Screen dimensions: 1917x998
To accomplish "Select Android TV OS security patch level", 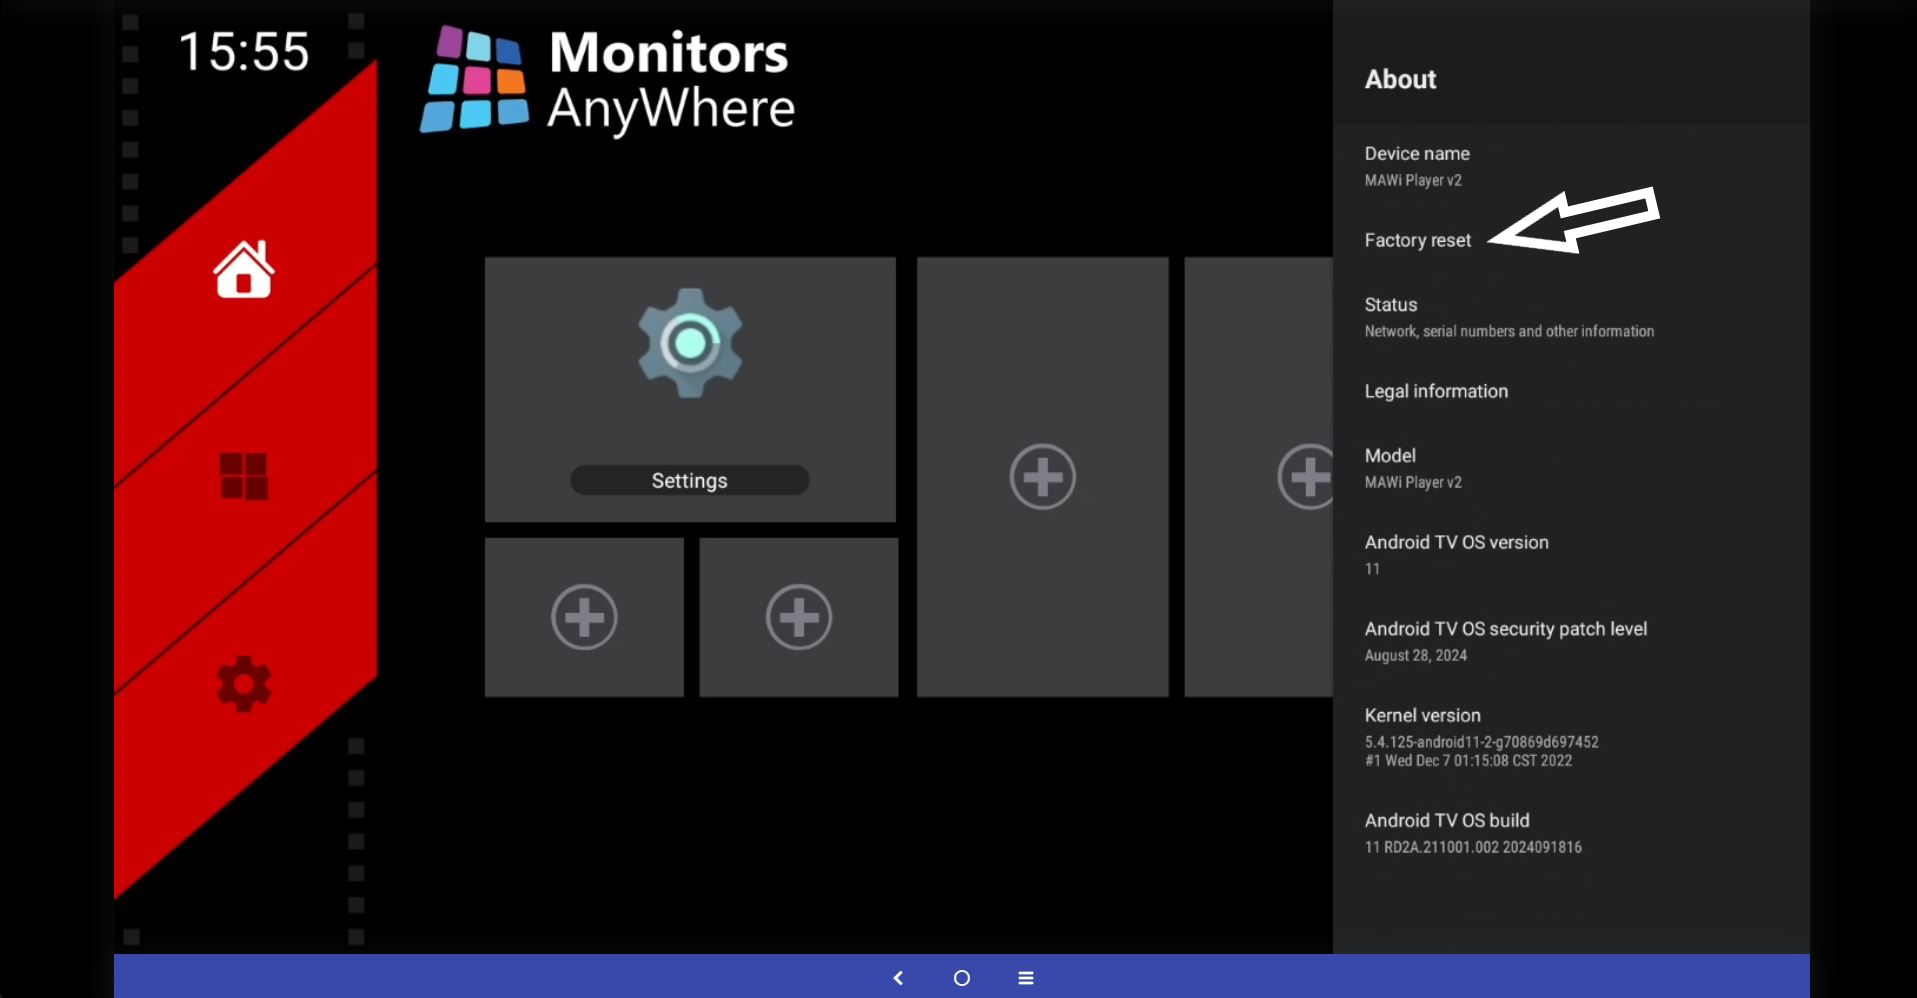I will (x=1505, y=641).
